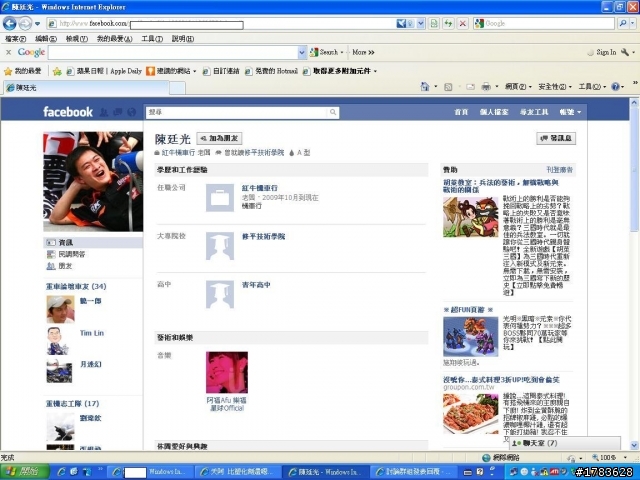Viewport: 640px width, 480px height.
Task: Open a new blank tab
Action: [x=177, y=88]
